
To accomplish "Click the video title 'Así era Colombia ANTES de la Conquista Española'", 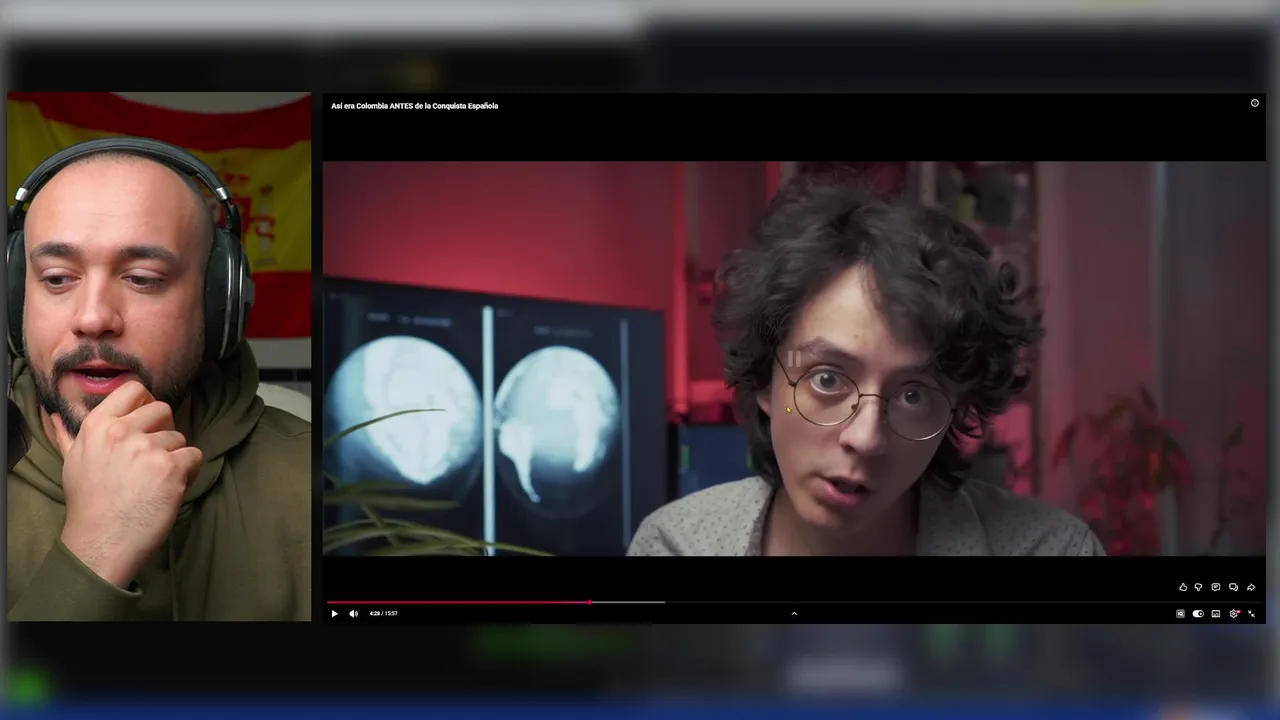I will 415,106.
